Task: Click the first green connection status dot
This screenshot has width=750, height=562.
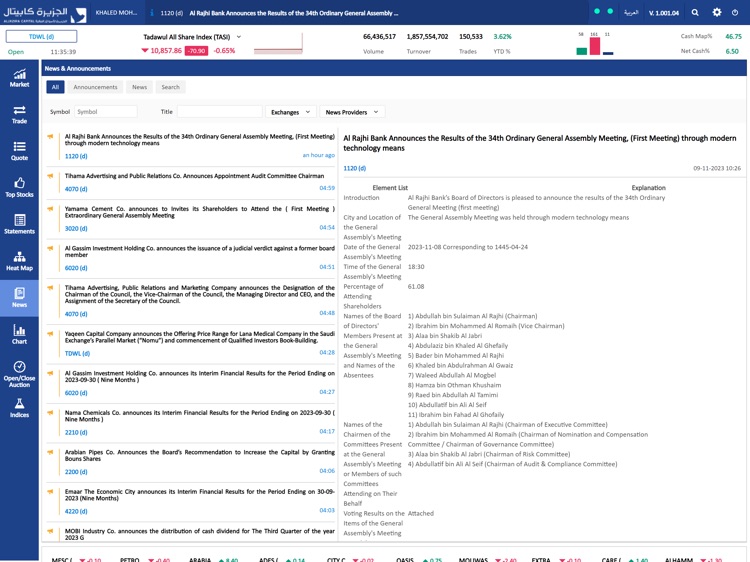Action: [x=597, y=11]
